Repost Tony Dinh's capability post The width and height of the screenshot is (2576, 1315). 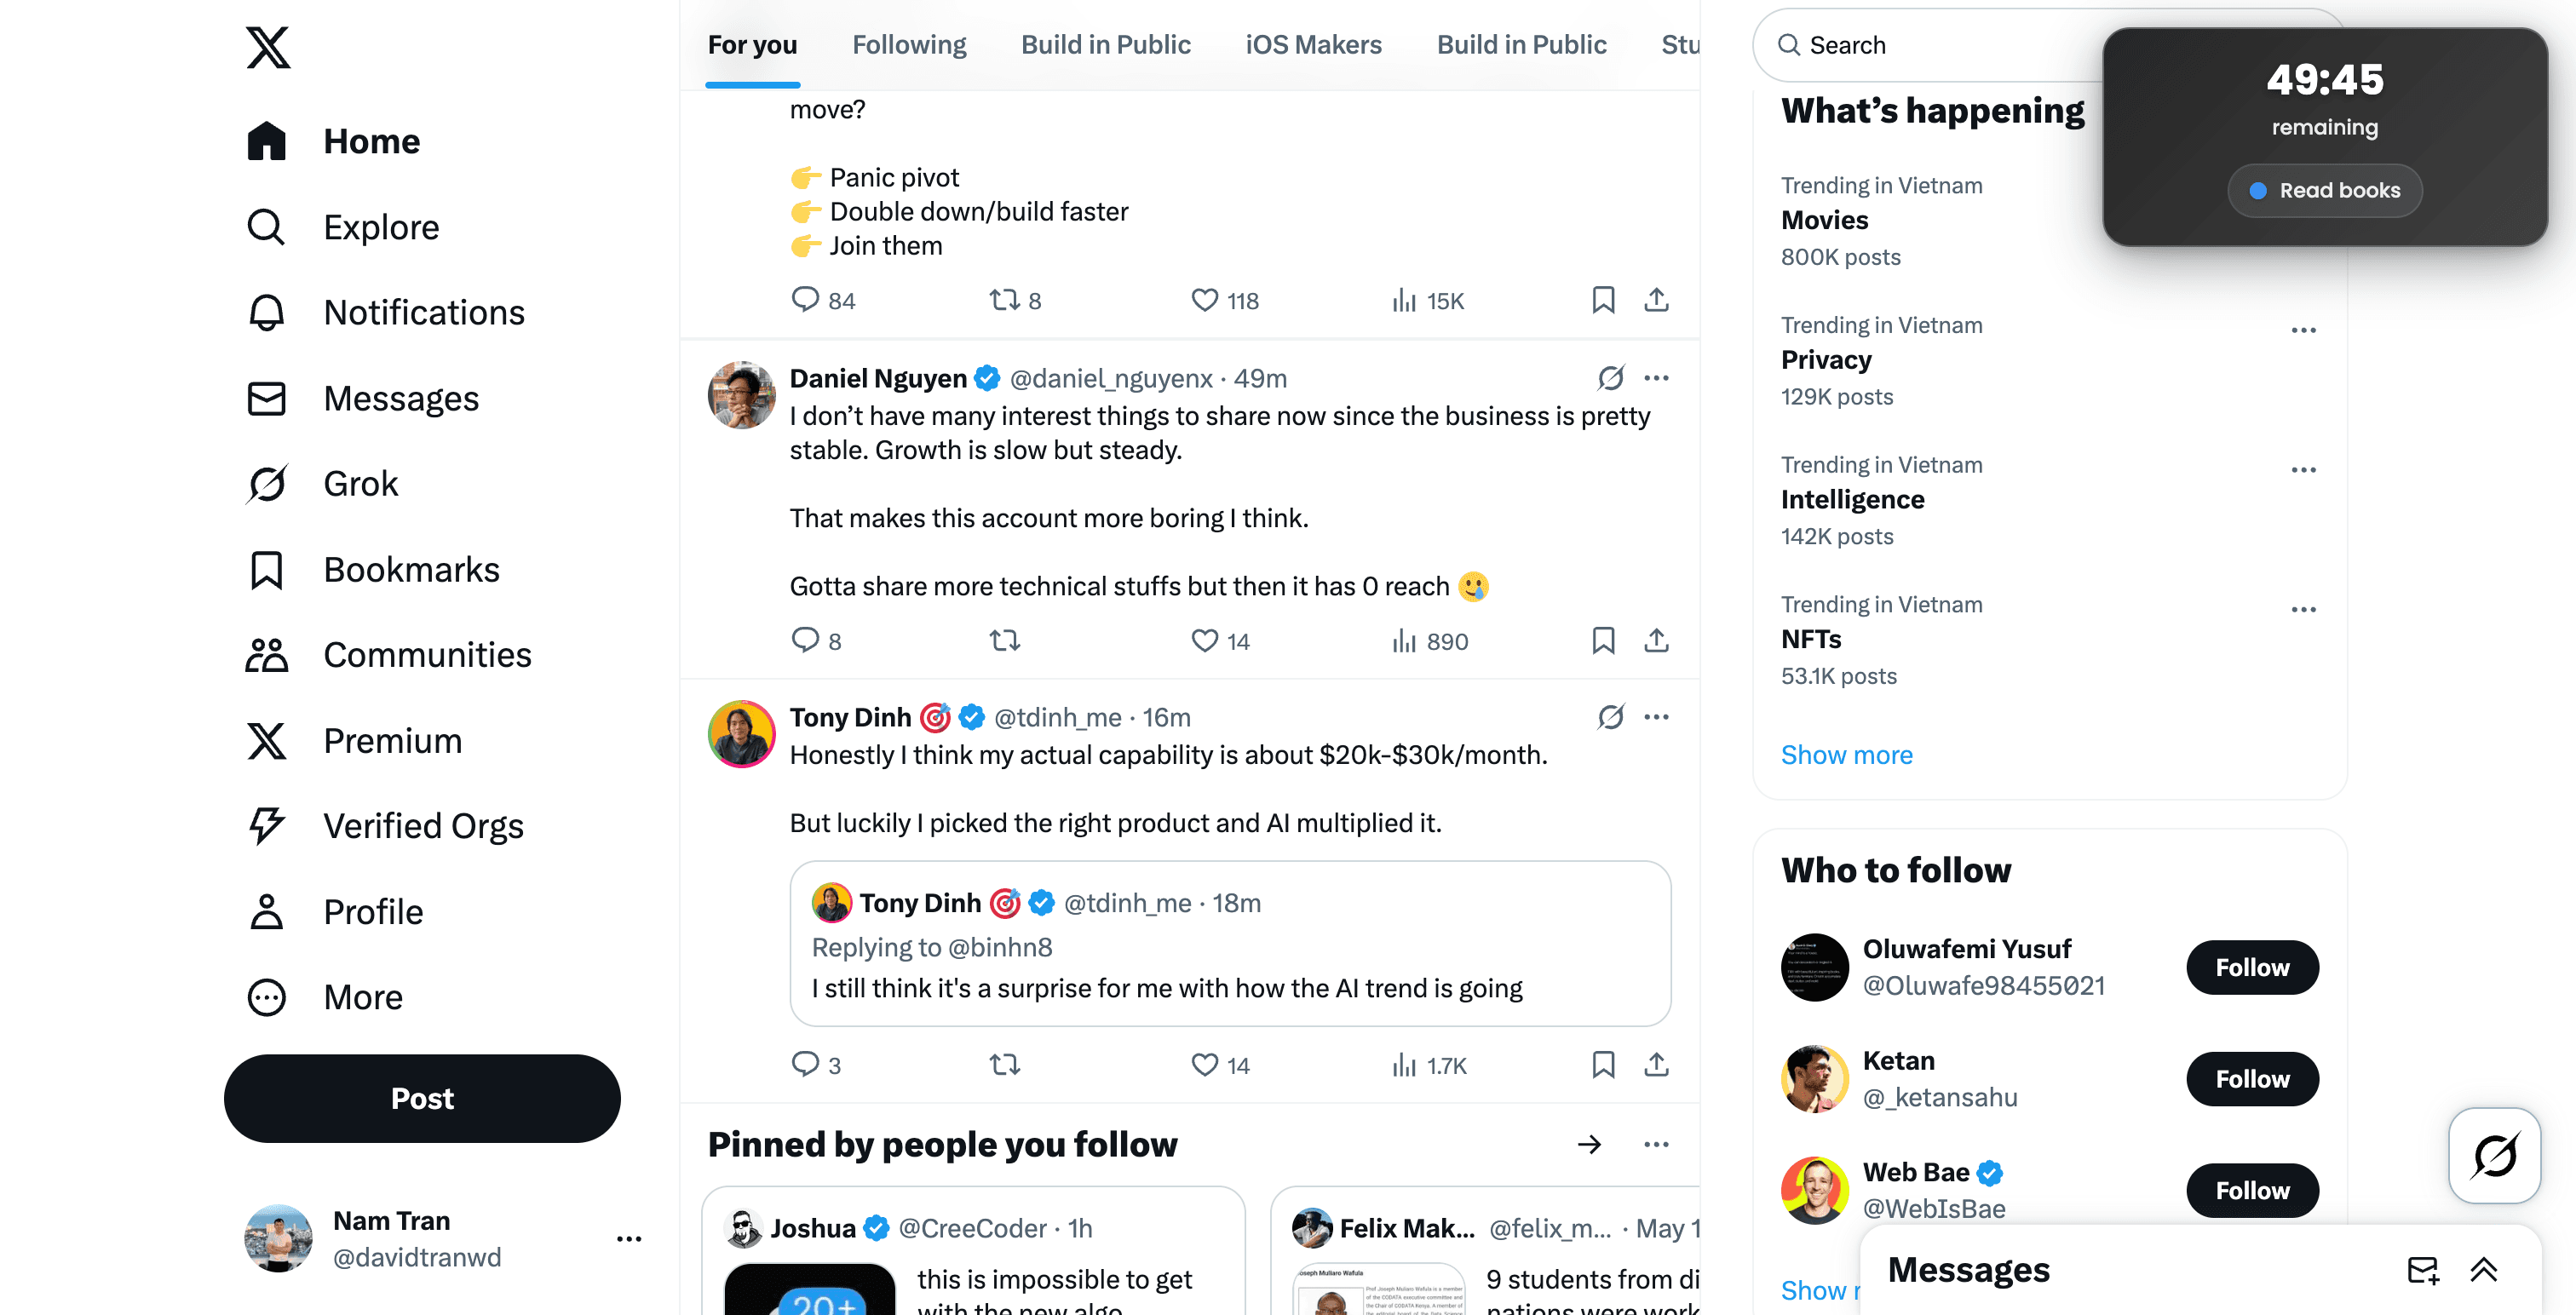[x=1005, y=1064]
